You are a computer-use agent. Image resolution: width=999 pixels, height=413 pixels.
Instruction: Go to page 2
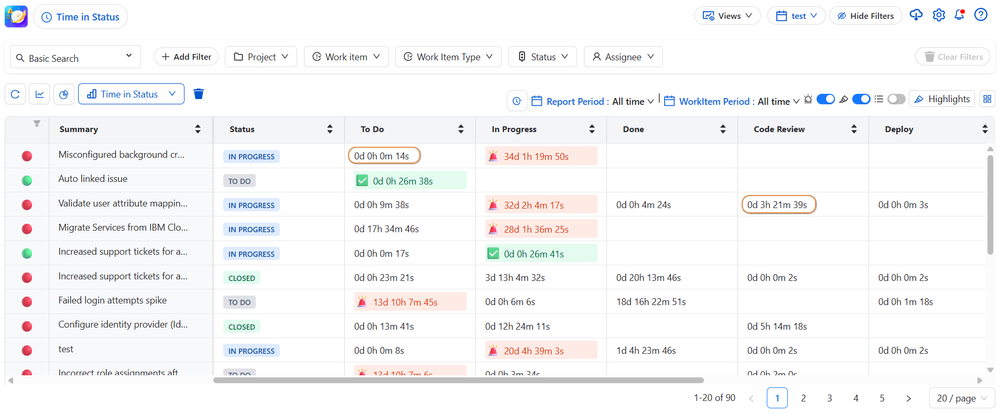803,398
